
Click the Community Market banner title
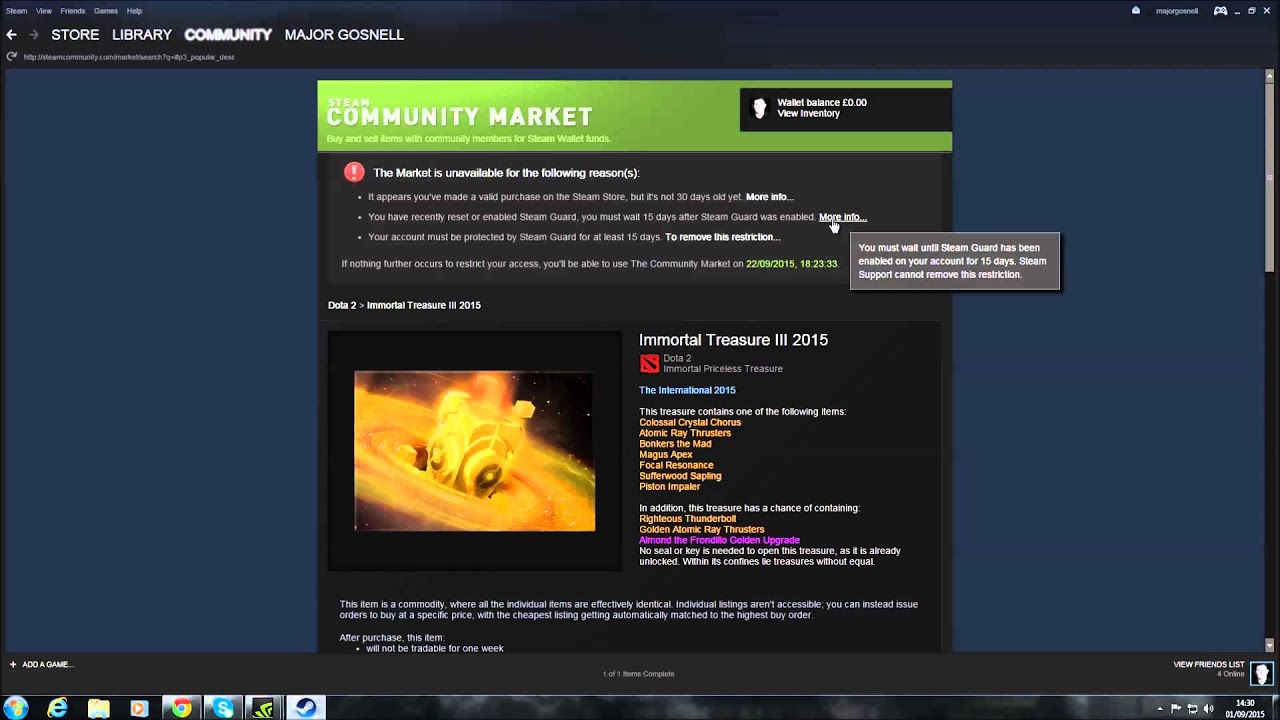(460, 115)
